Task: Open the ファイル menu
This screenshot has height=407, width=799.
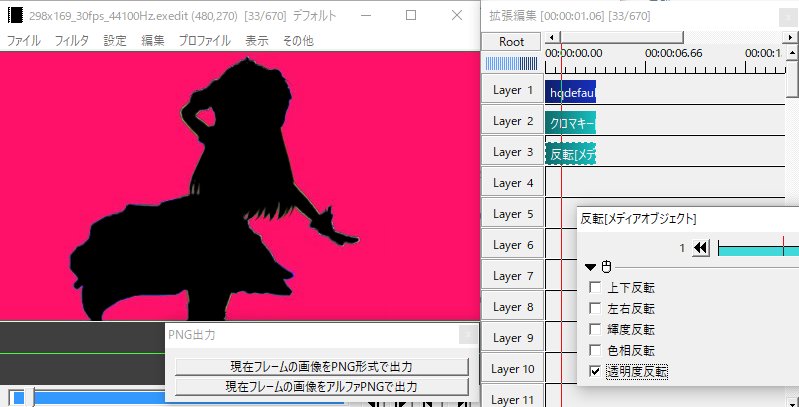Action: click(x=23, y=41)
